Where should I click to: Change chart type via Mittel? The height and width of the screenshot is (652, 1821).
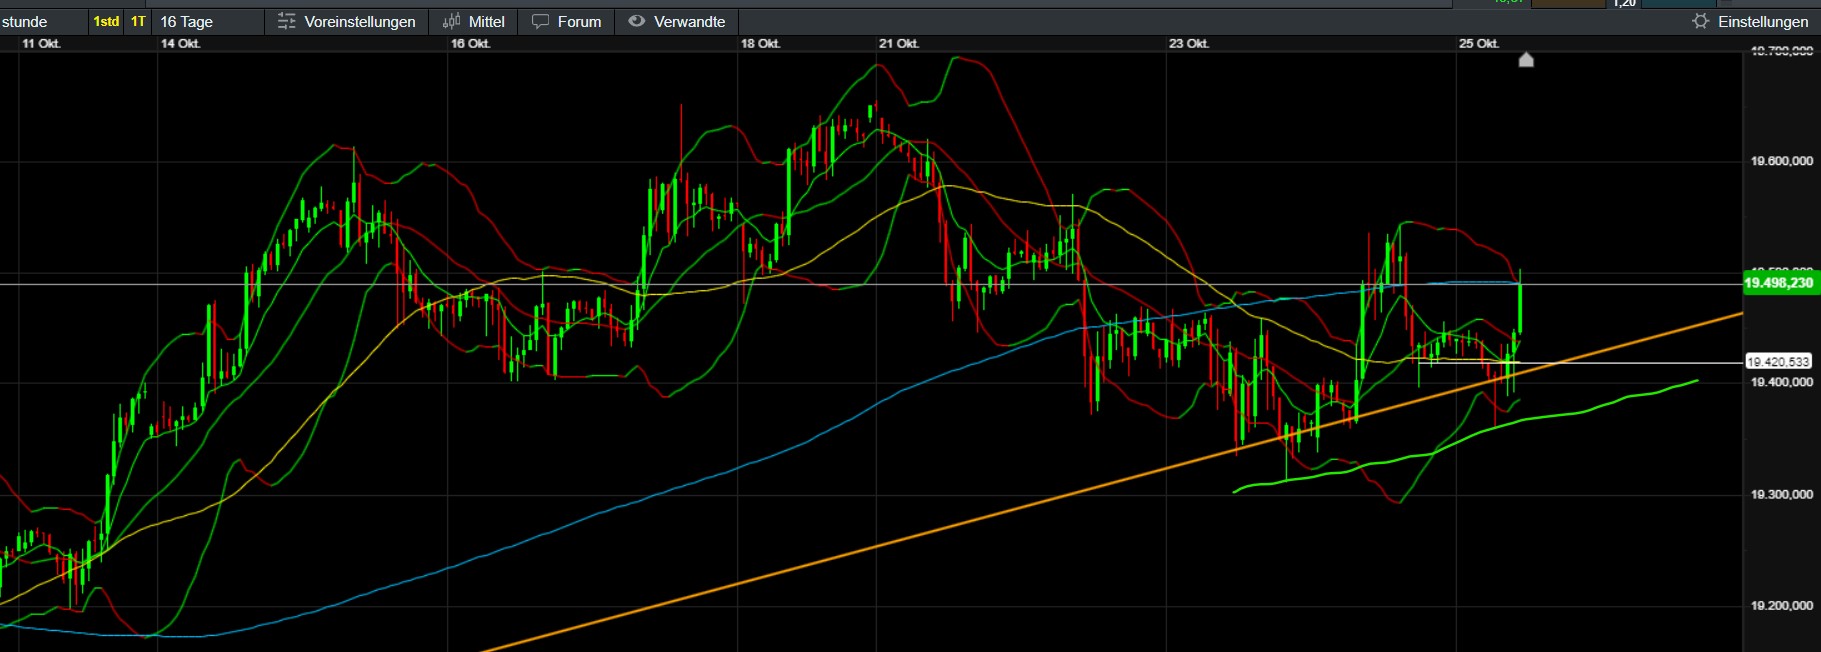point(473,21)
